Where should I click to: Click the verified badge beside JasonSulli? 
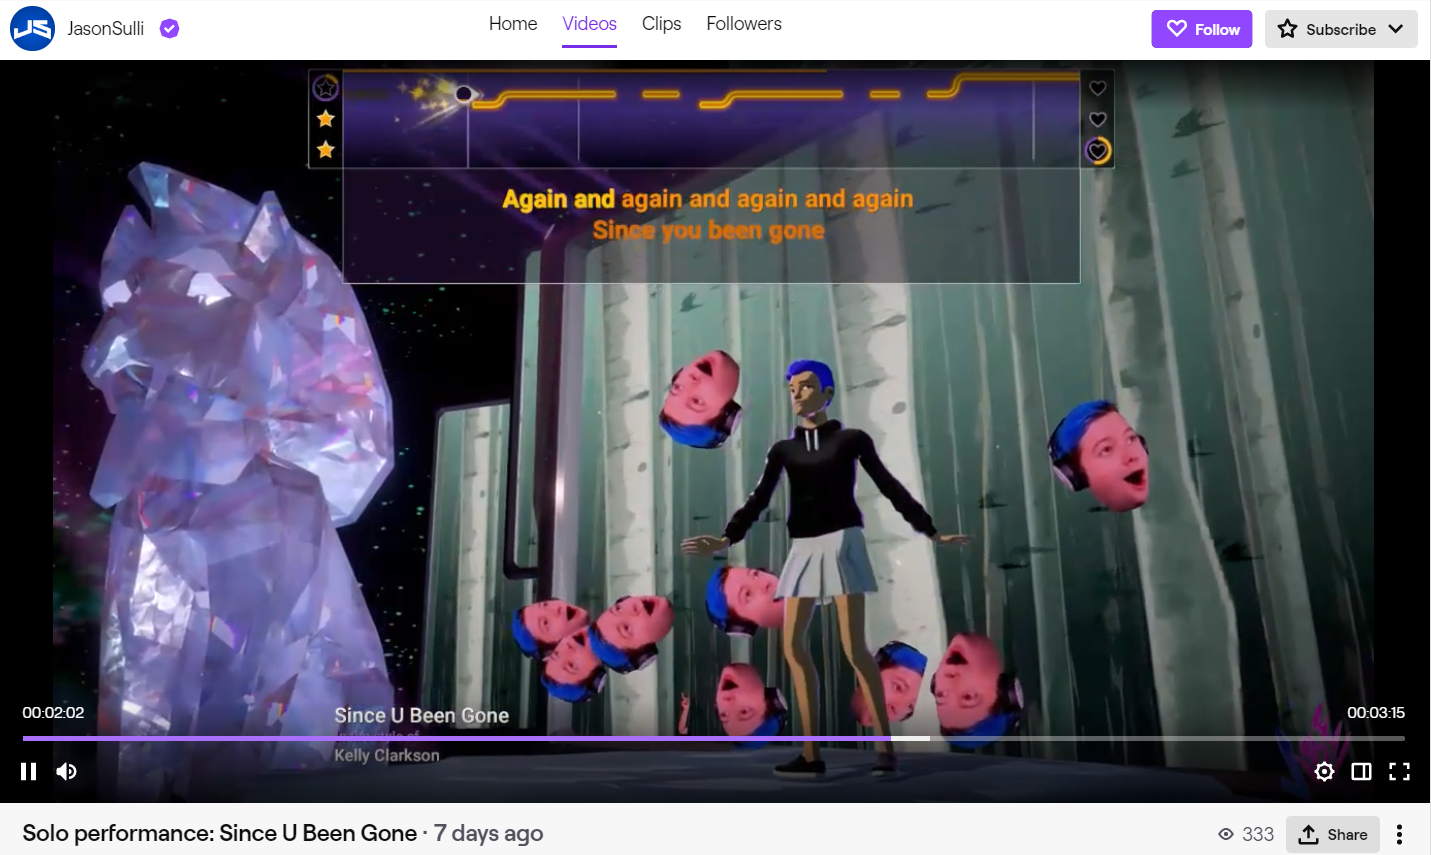click(170, 29)
